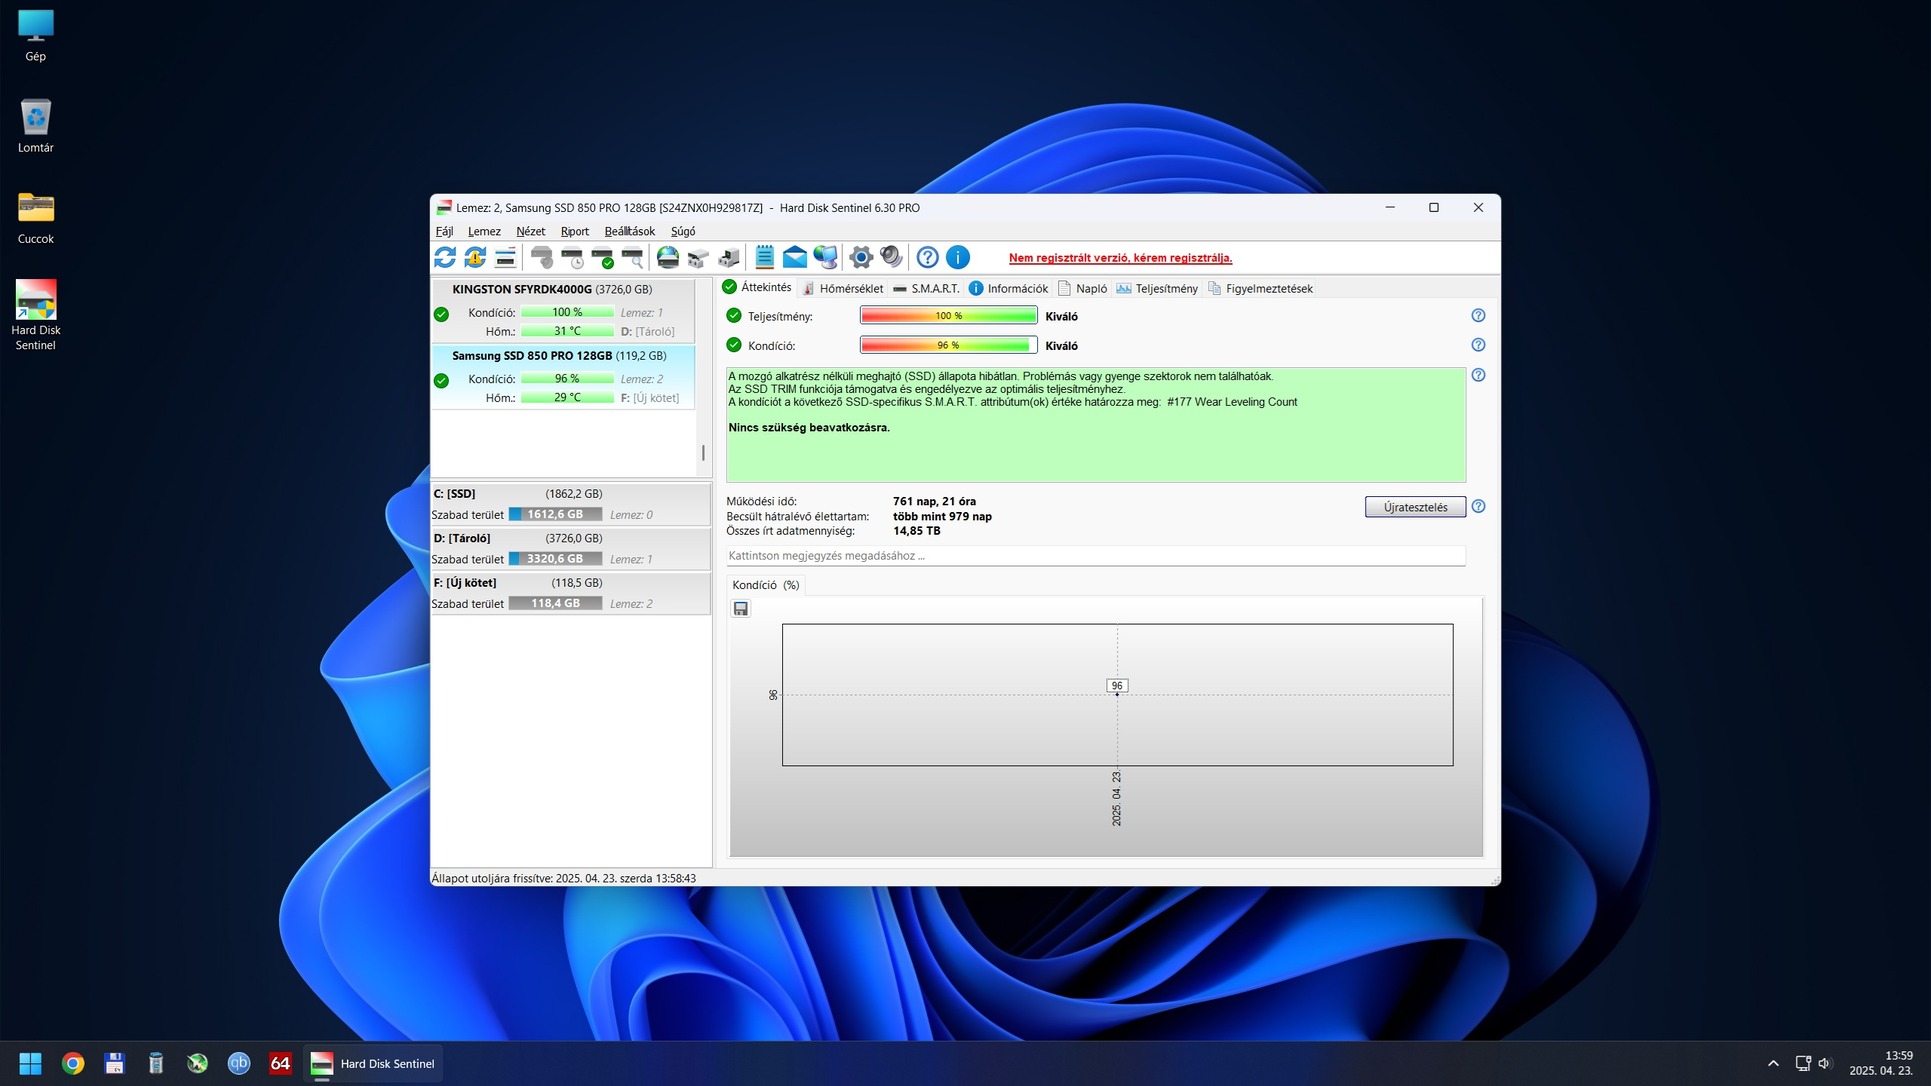The height and width of the screenshot is (1086, 1931).
Task: Open the blue notepad report icon
Action: click(764, 258)
